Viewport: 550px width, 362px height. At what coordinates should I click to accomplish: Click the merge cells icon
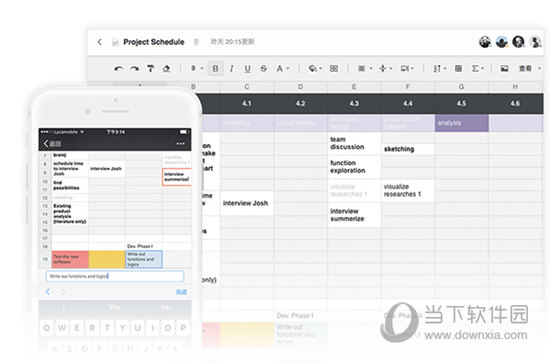click(334, 68)
